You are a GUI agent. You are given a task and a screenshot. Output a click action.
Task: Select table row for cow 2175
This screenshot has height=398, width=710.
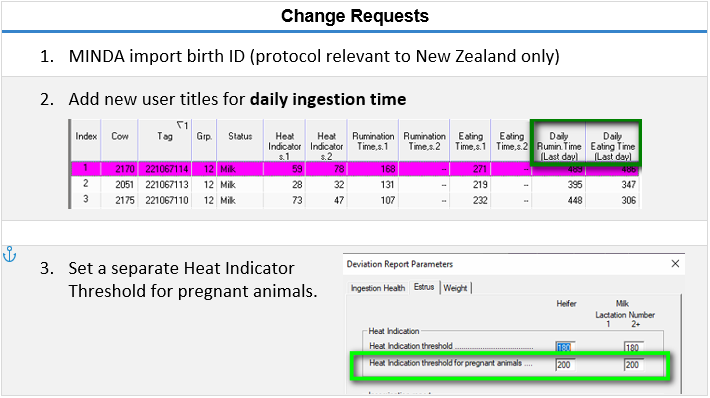[x=355, y=200]
